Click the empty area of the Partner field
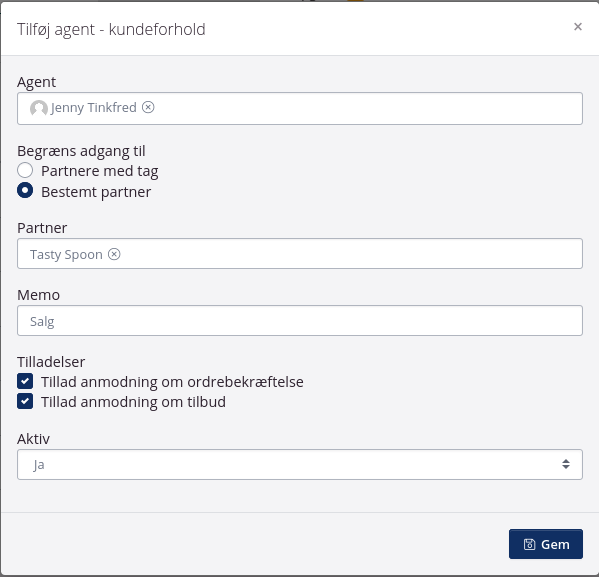Viewport: 599px width, 577px height. 351,254
